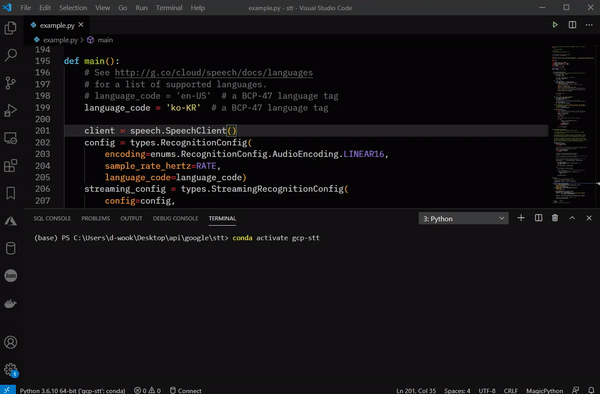This screenshot has width=600, height=394.
Task: Open the Docker view in activity bar
Action: pos(11,303)
